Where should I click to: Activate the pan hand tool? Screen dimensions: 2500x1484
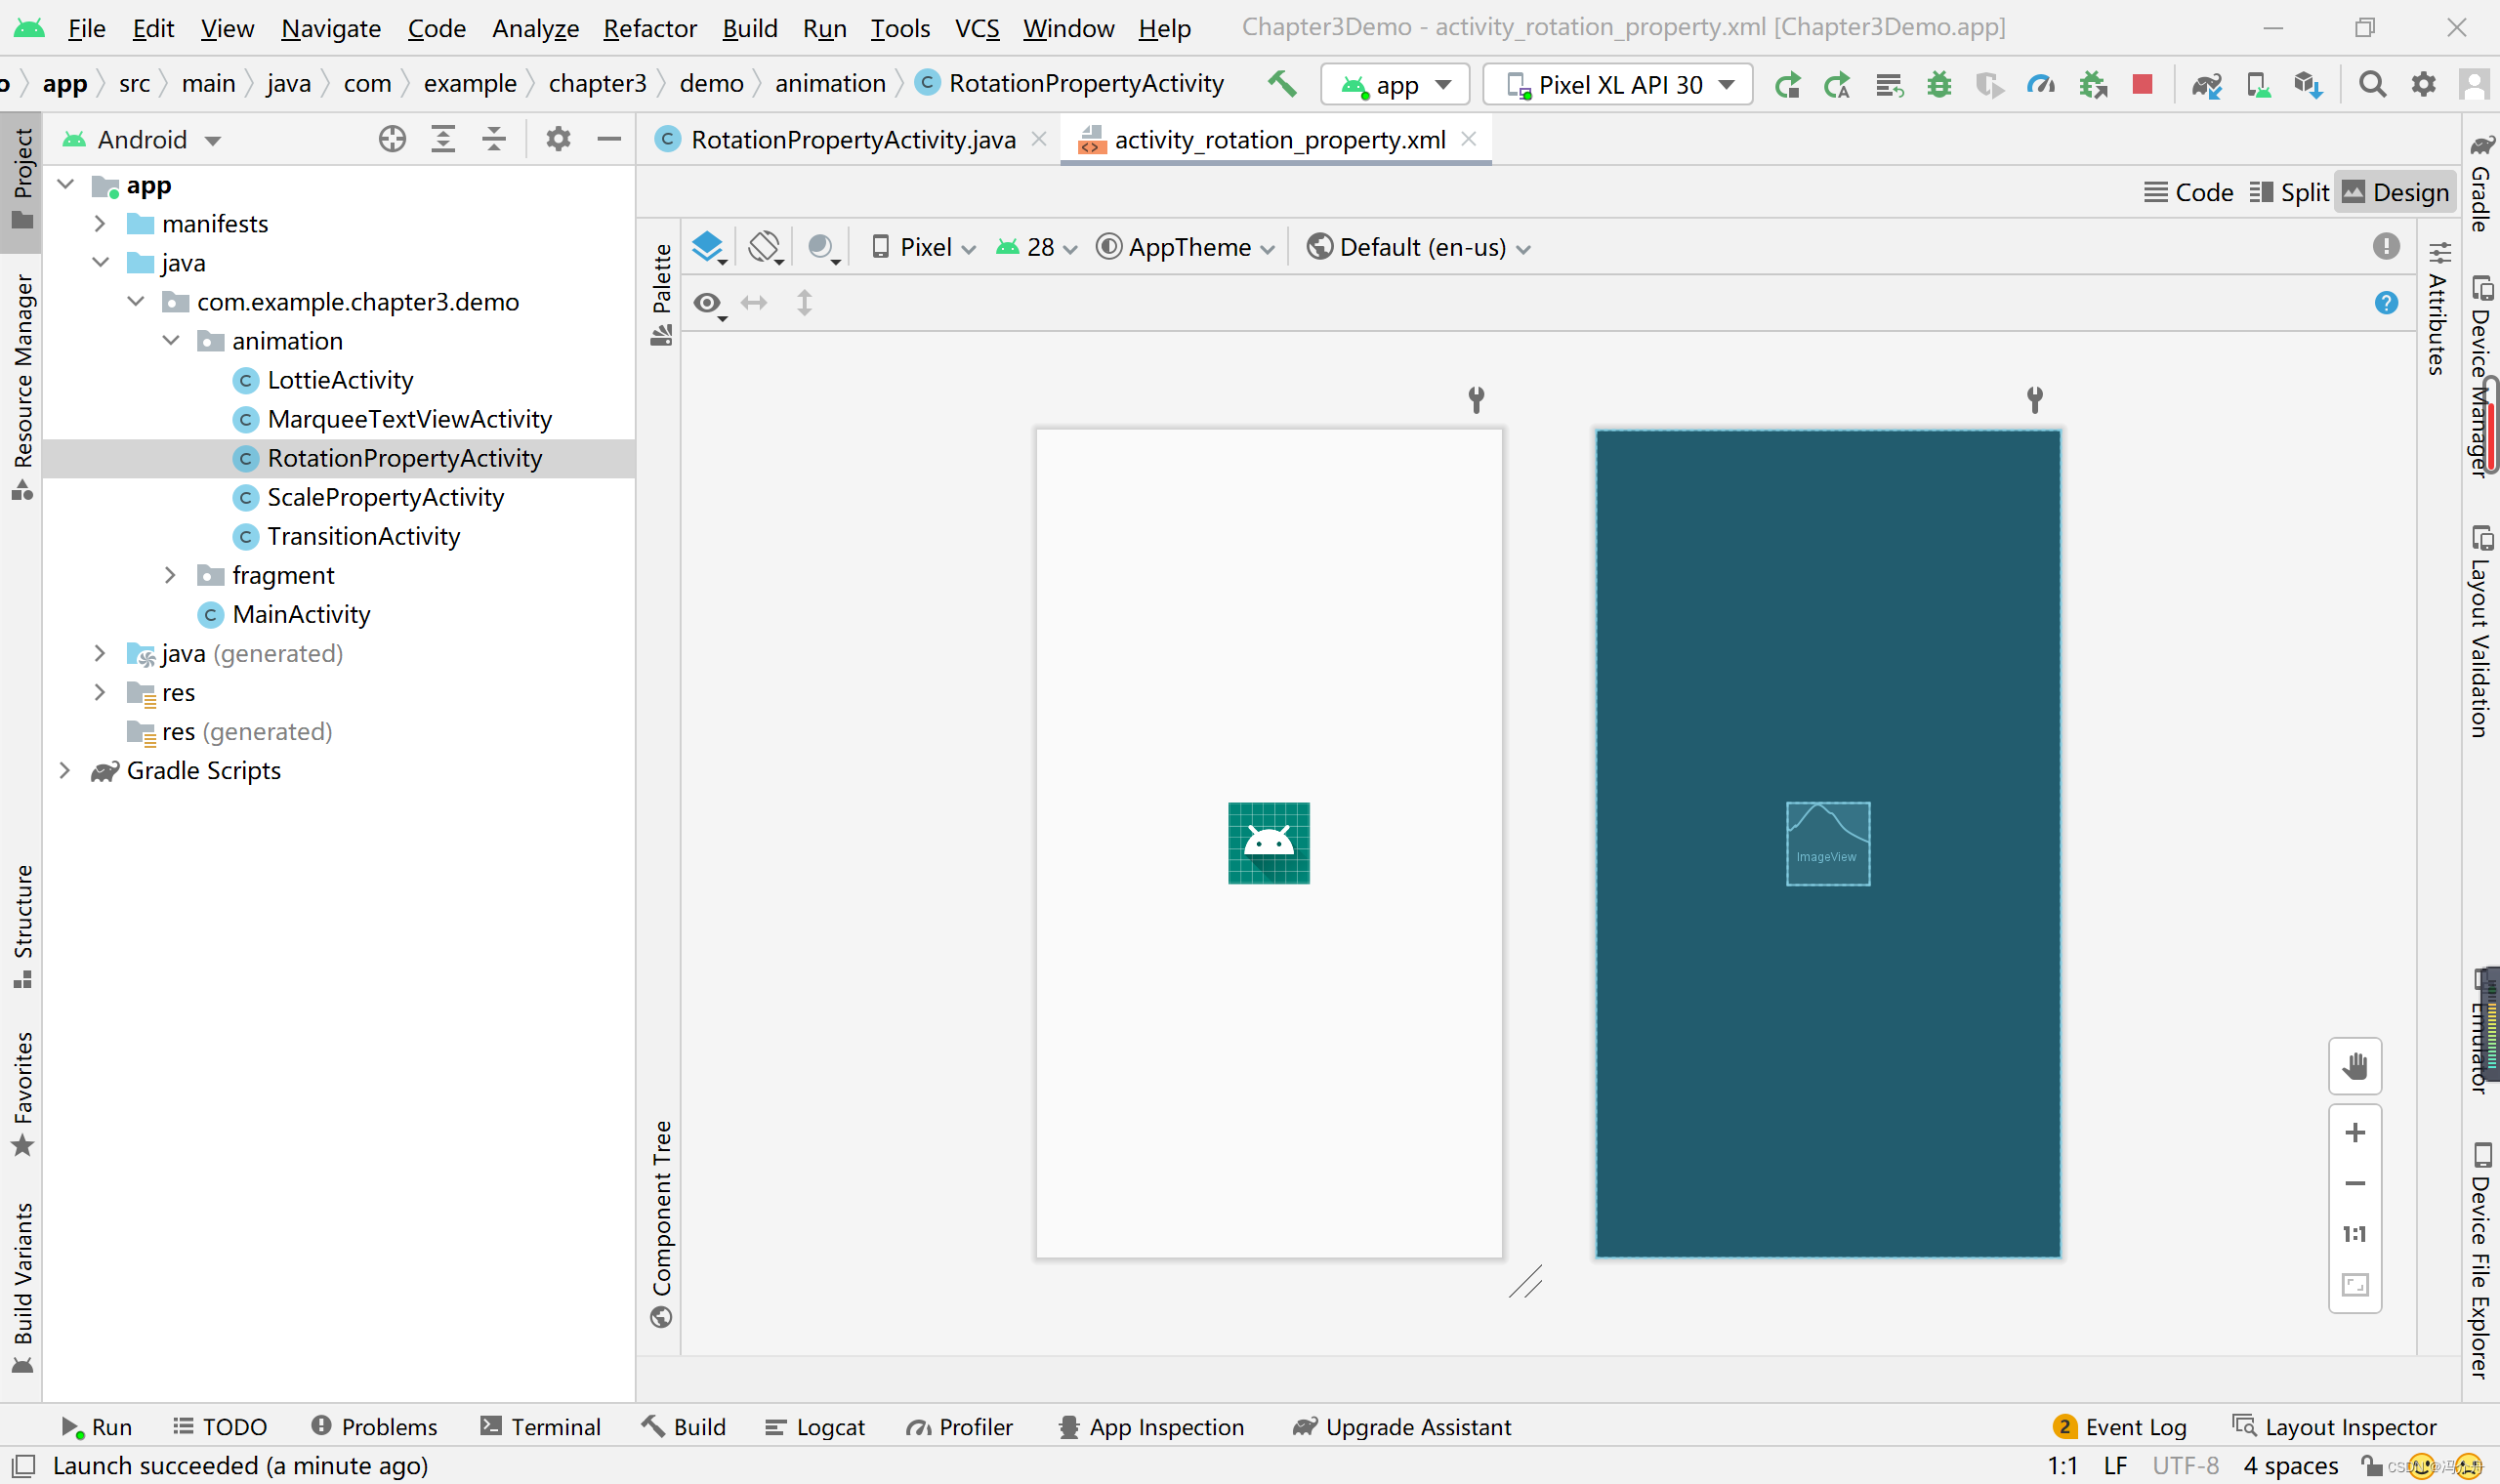(2354, 1066)
